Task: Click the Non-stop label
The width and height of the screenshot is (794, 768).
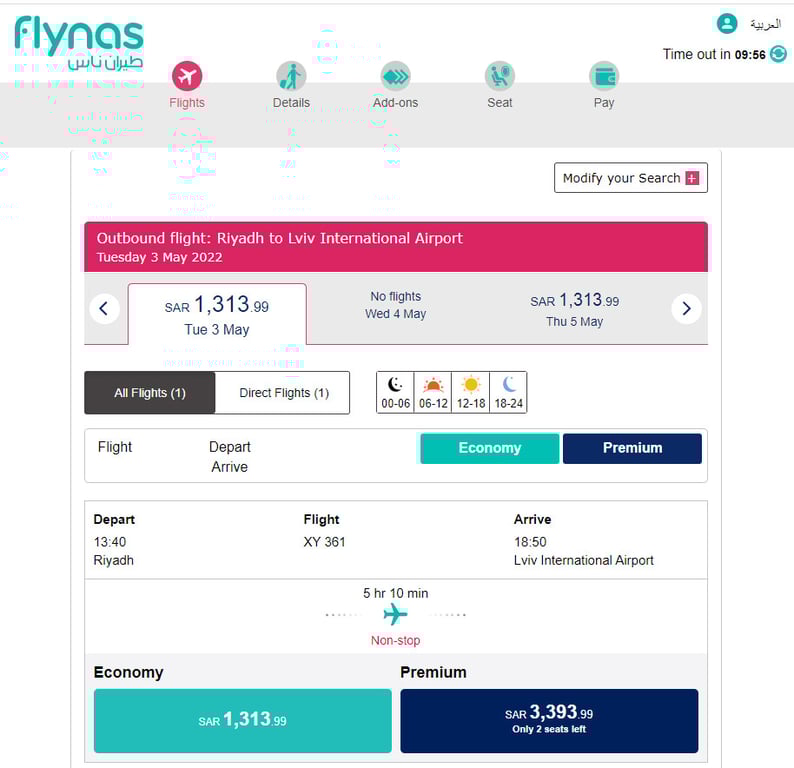Action: pos(395,640)
